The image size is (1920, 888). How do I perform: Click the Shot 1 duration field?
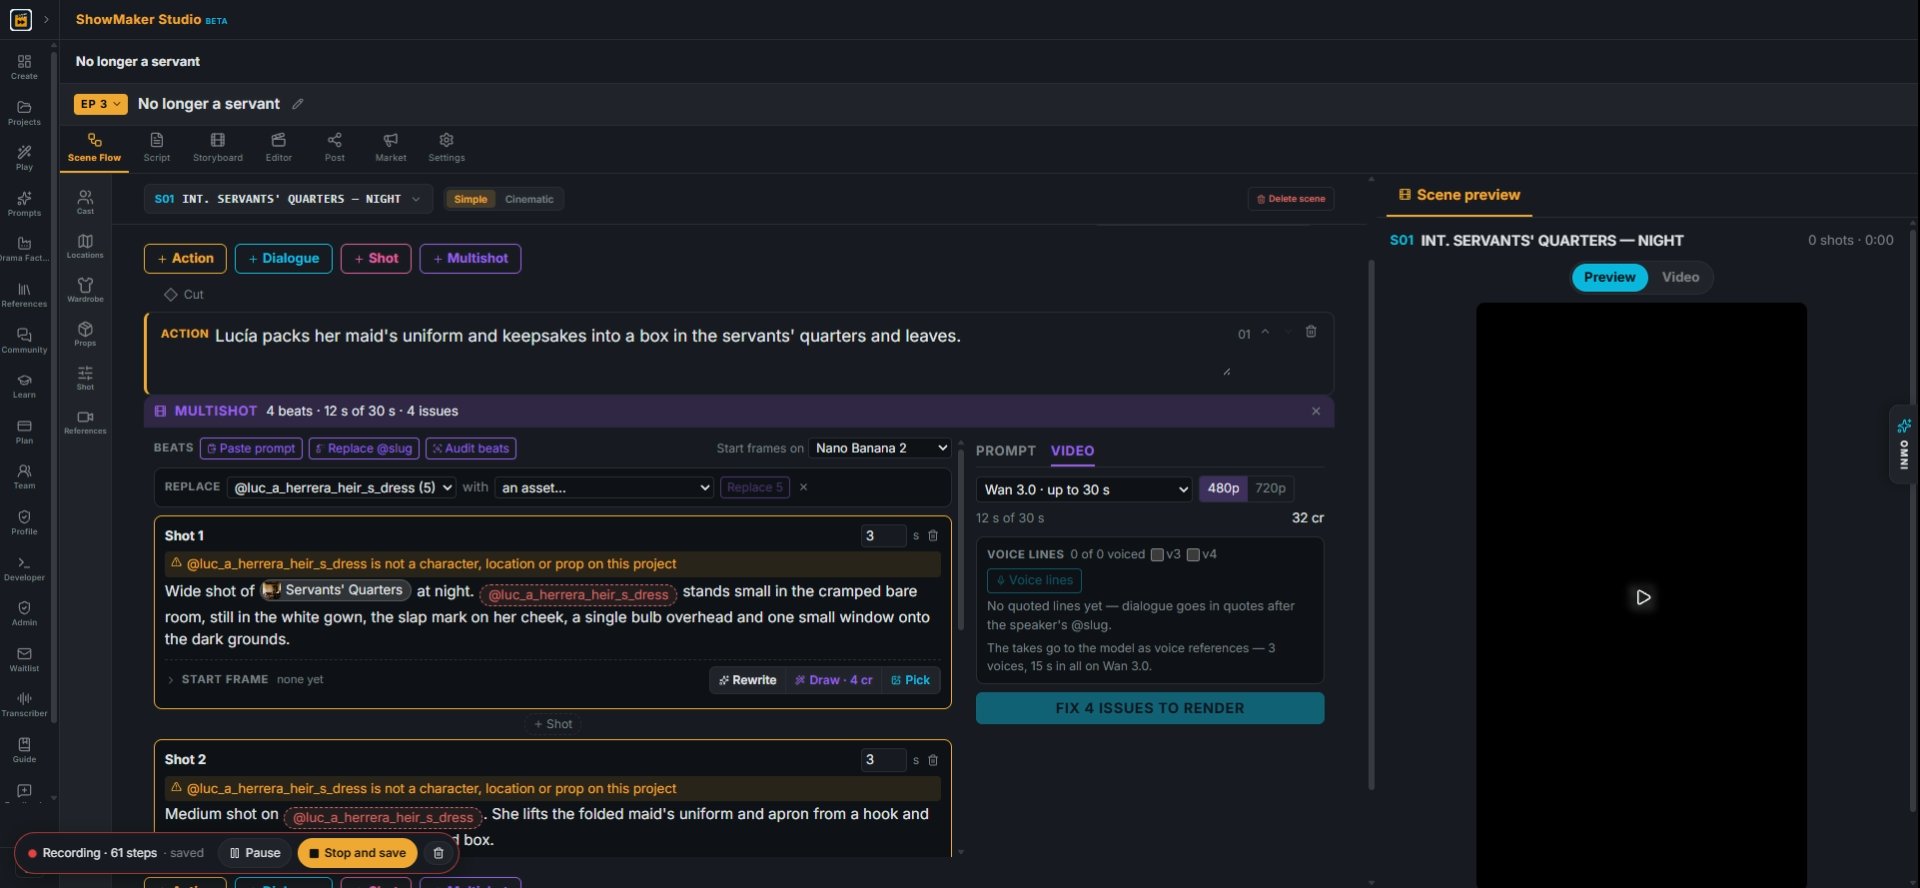883,536
